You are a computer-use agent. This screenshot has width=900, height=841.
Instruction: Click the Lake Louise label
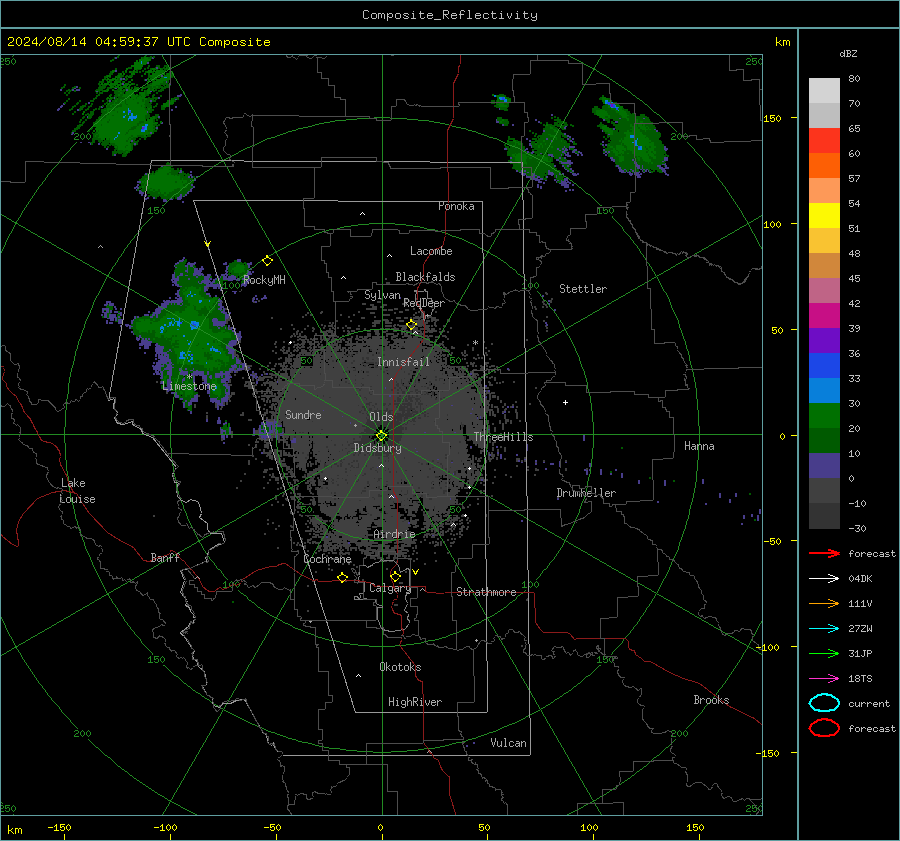77,491
